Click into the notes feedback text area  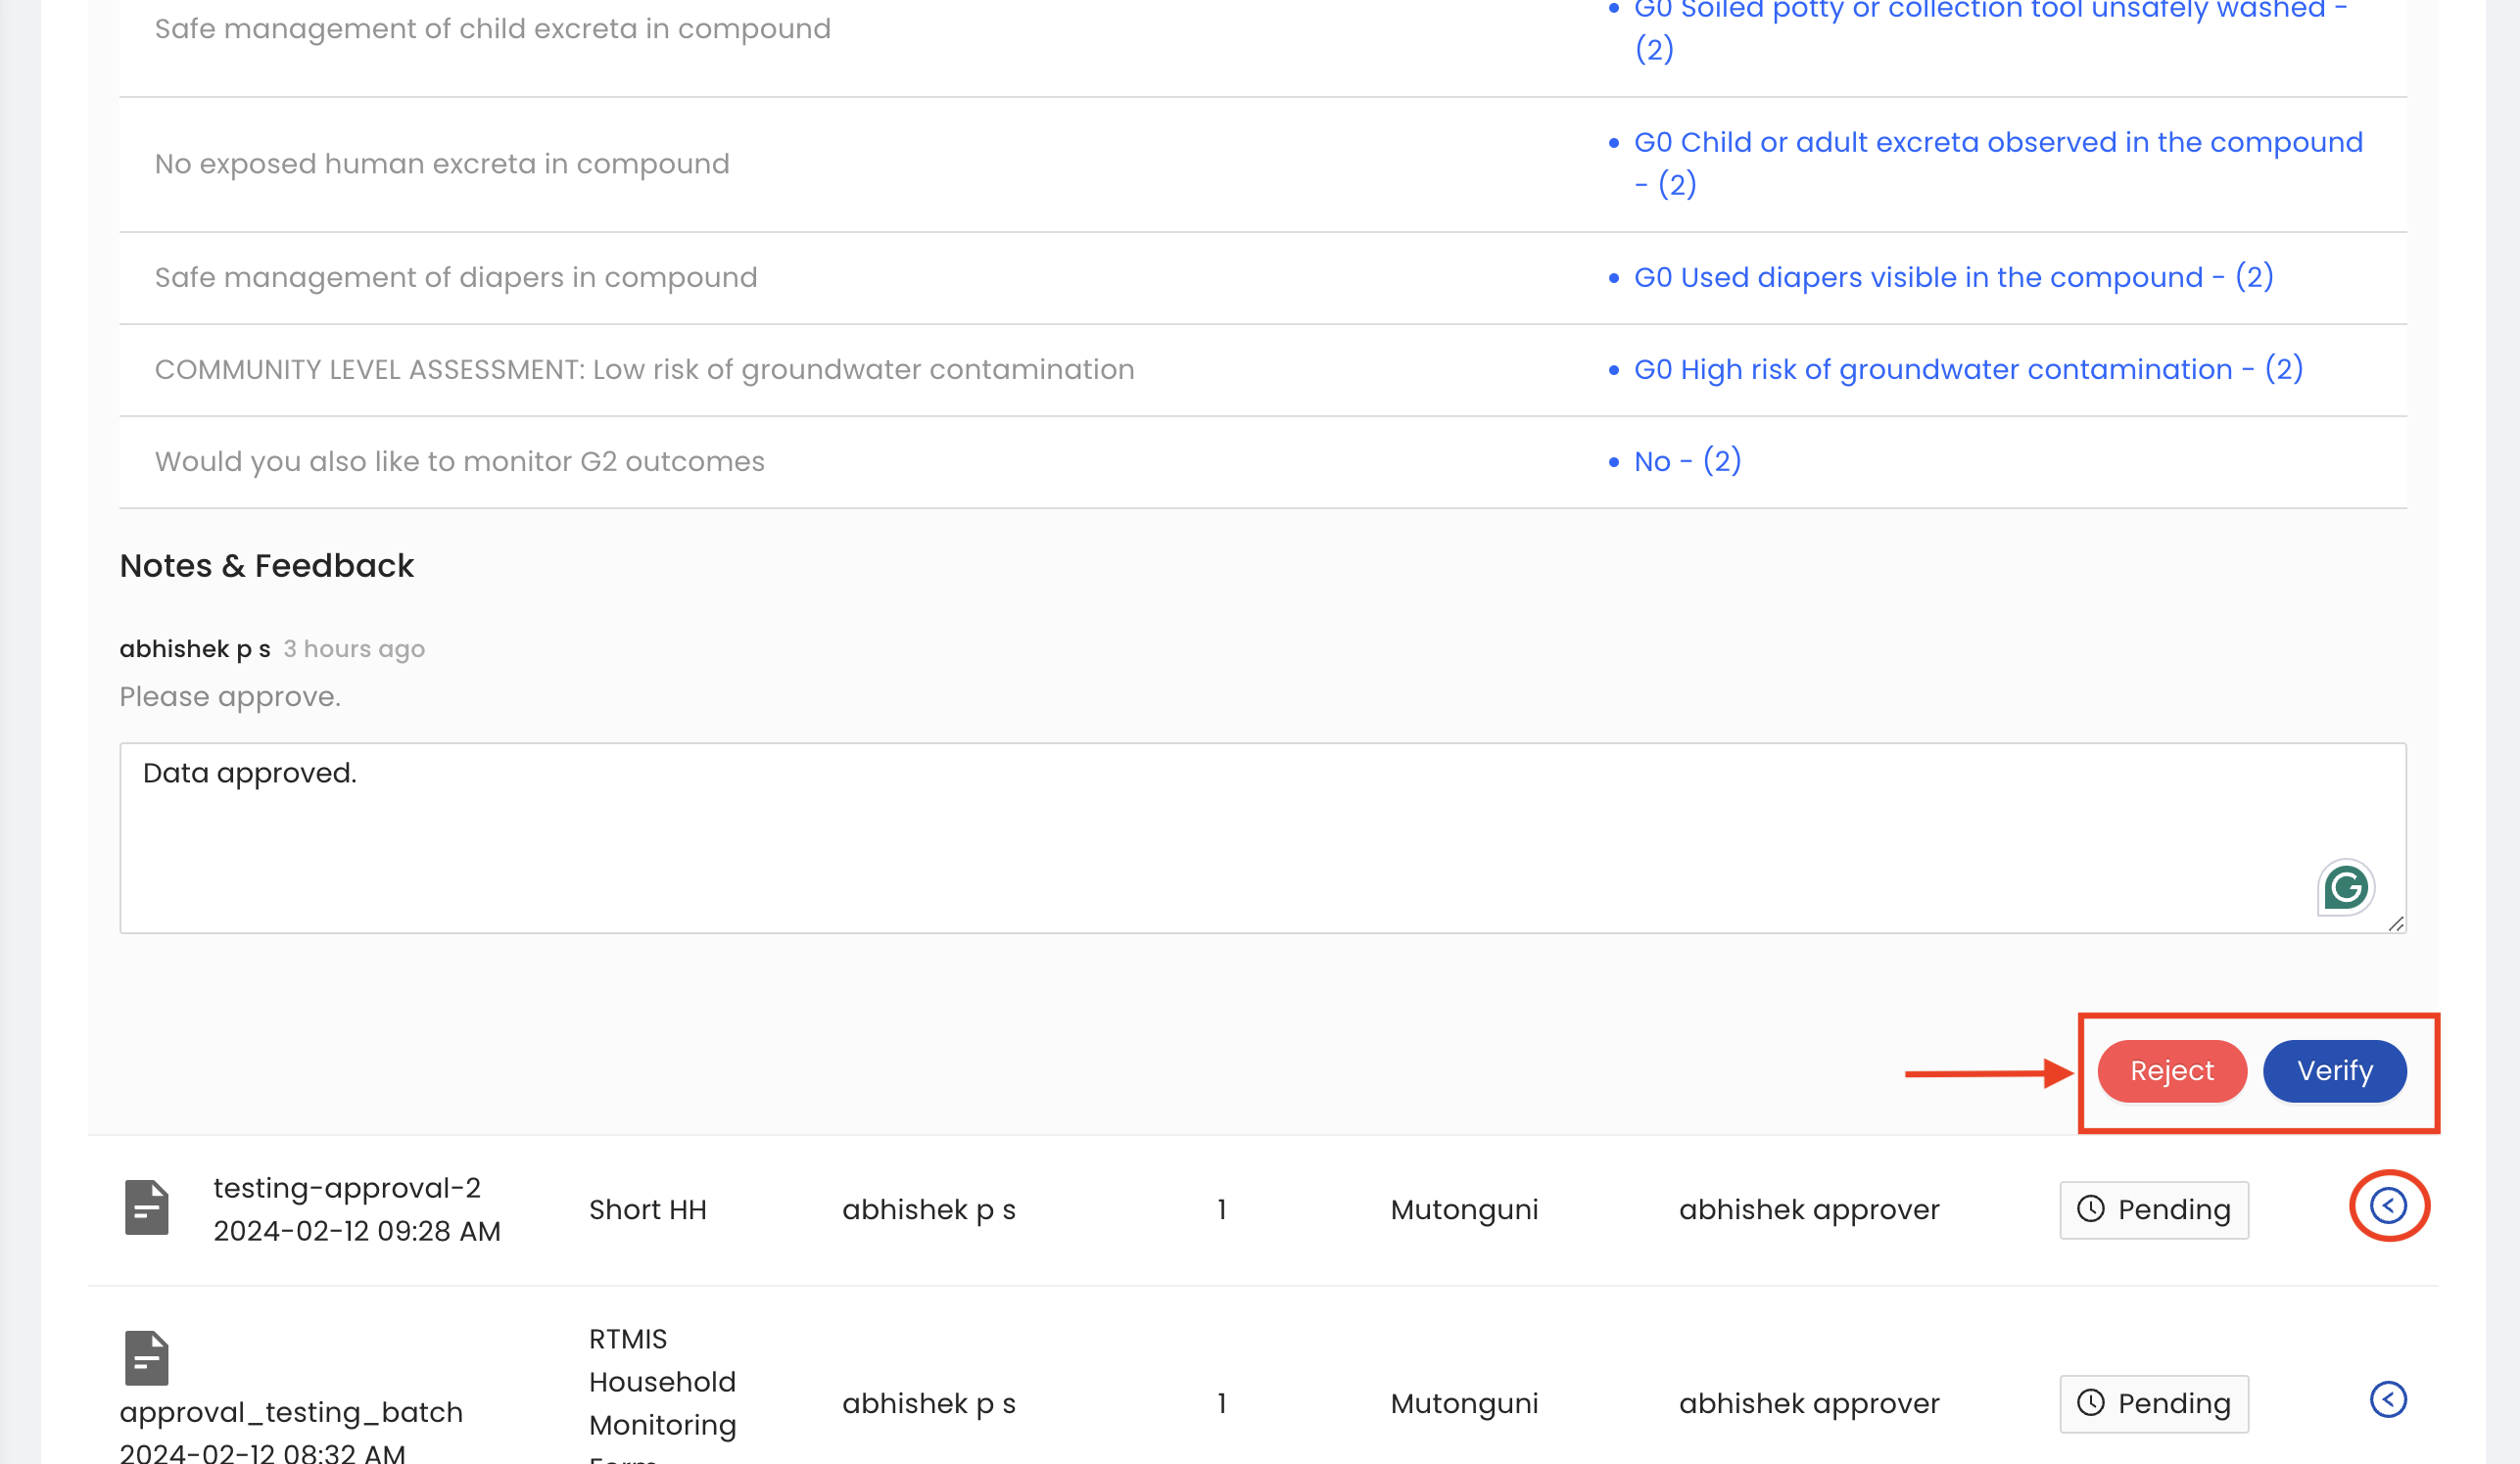pyautogui.click(x=1200, y=838)
